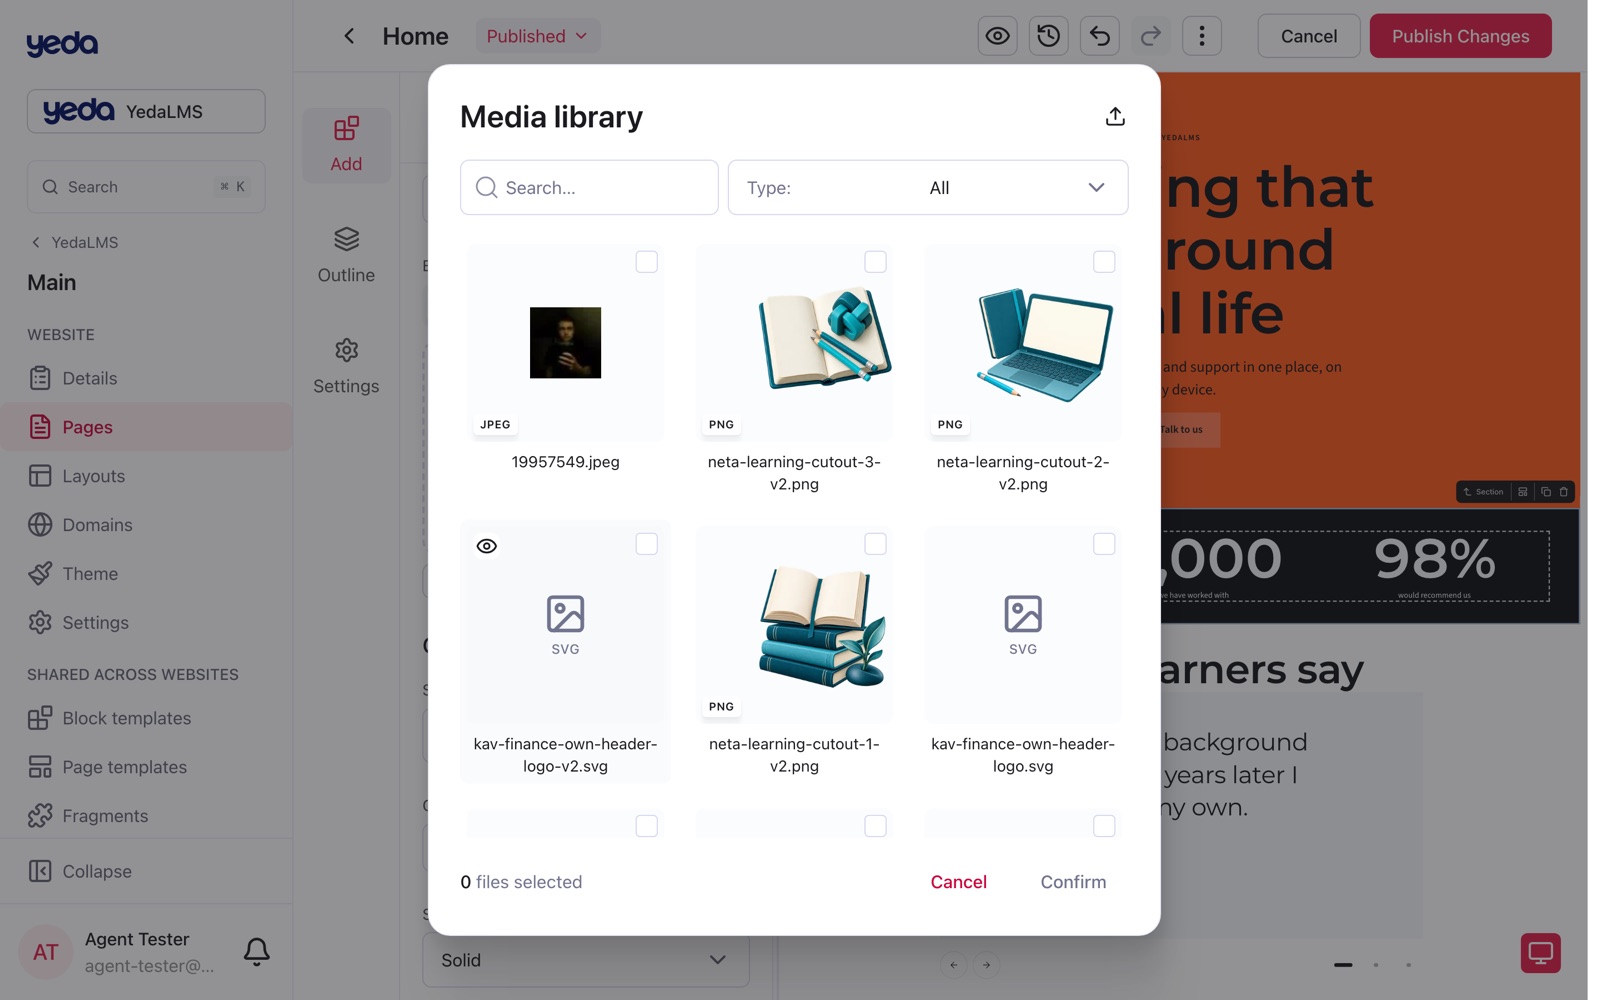The height and width of the screenshot is (1000, 1600).
Task: Open Layouts in the sidebar
Action: click(146, 476)
